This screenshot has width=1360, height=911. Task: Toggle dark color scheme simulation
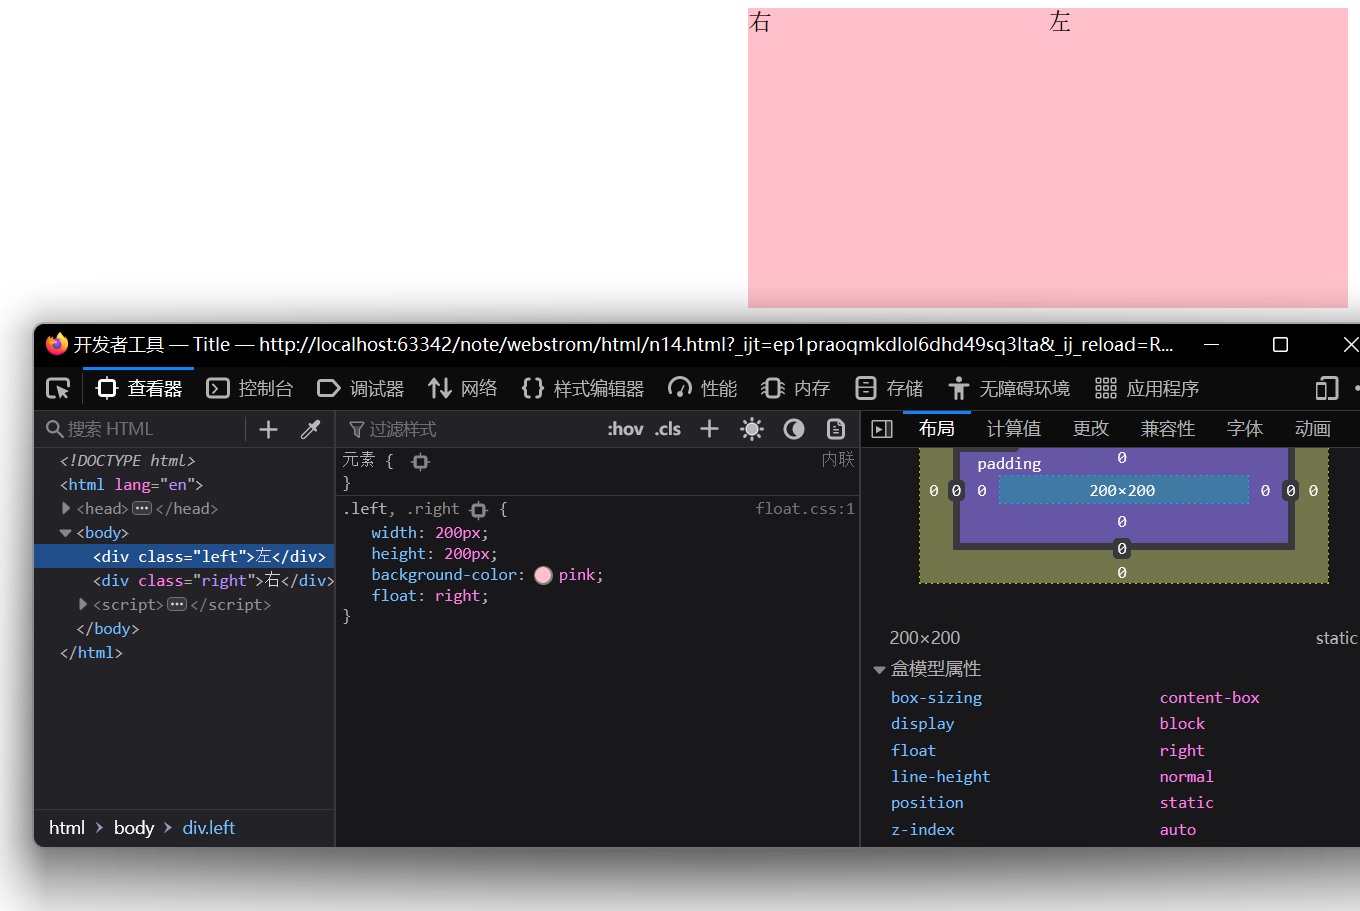(794, 429)
